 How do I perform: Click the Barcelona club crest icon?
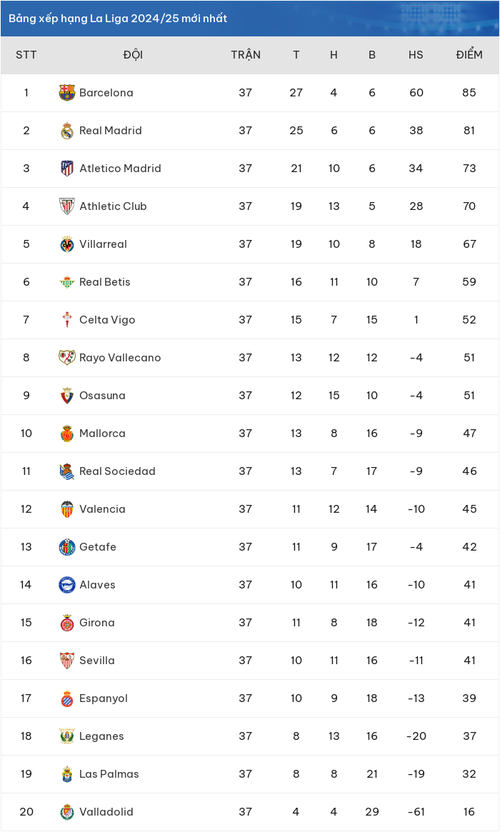click(x=67, y=93)
